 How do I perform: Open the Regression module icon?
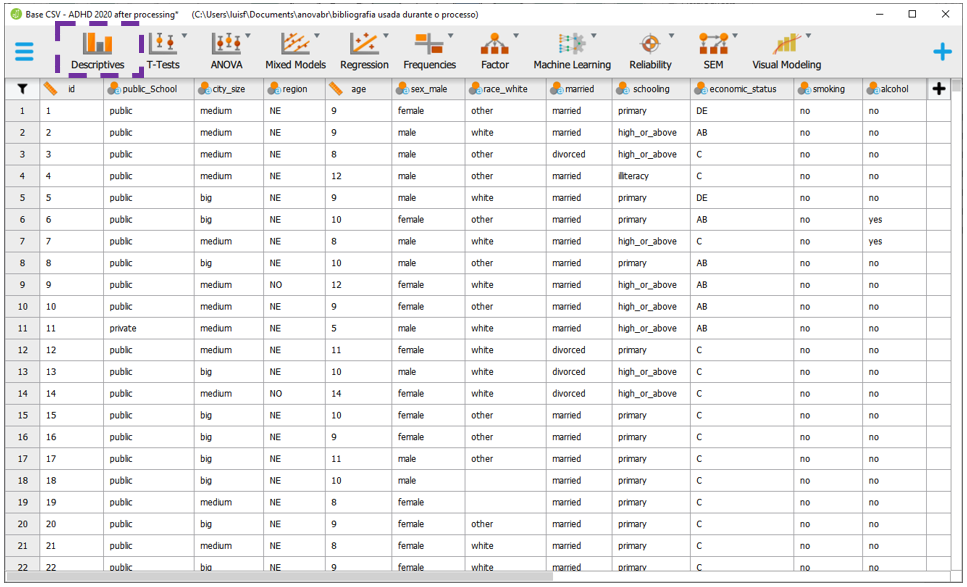click(364, 50)
